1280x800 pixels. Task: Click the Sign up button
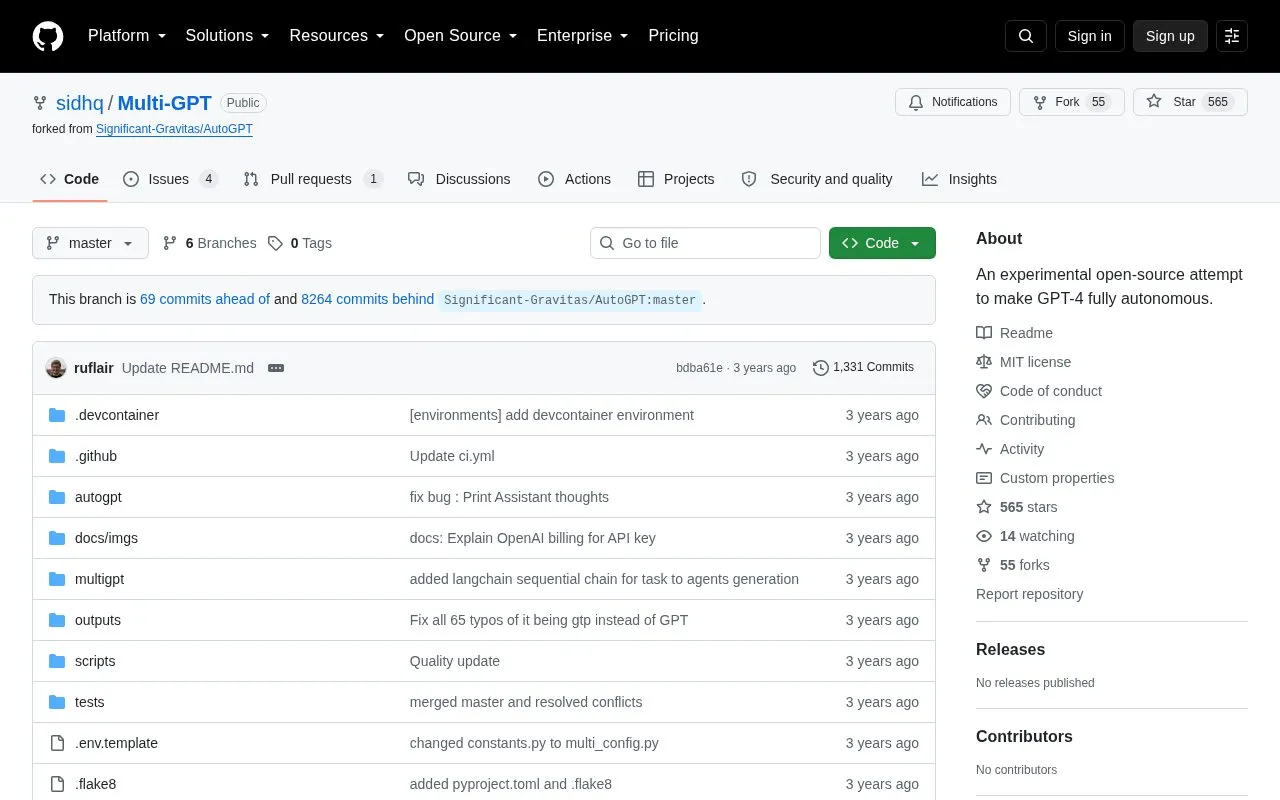1170,36
